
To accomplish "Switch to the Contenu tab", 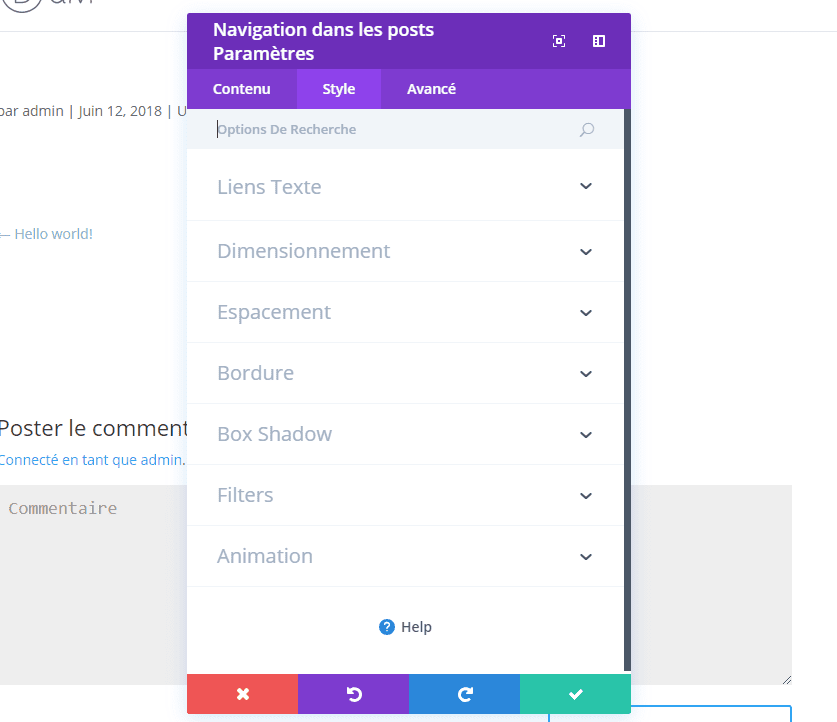I will pyautogui.click(x=241, y=89).
